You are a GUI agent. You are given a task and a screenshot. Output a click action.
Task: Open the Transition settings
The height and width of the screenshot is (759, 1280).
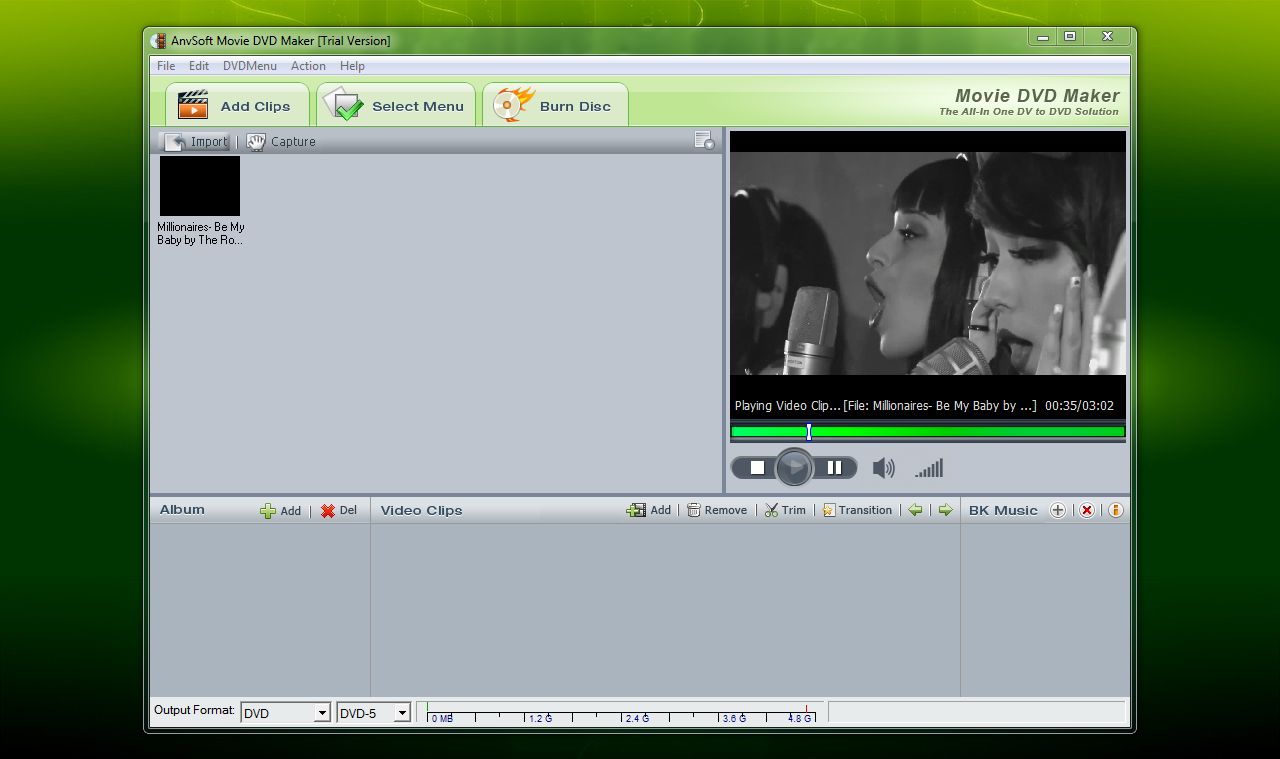[x=857, y=510]
